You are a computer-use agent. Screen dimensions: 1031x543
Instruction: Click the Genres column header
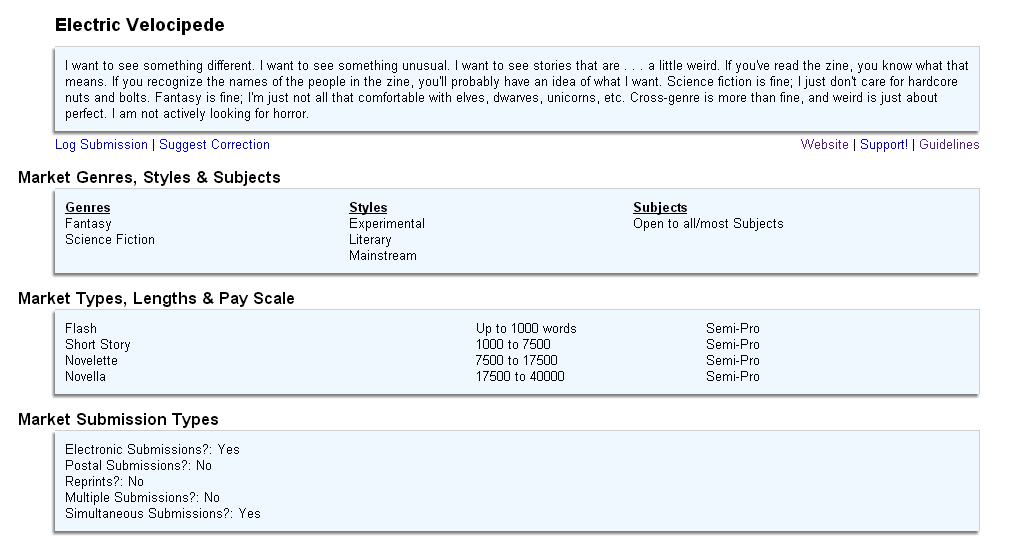click(87, 208)
